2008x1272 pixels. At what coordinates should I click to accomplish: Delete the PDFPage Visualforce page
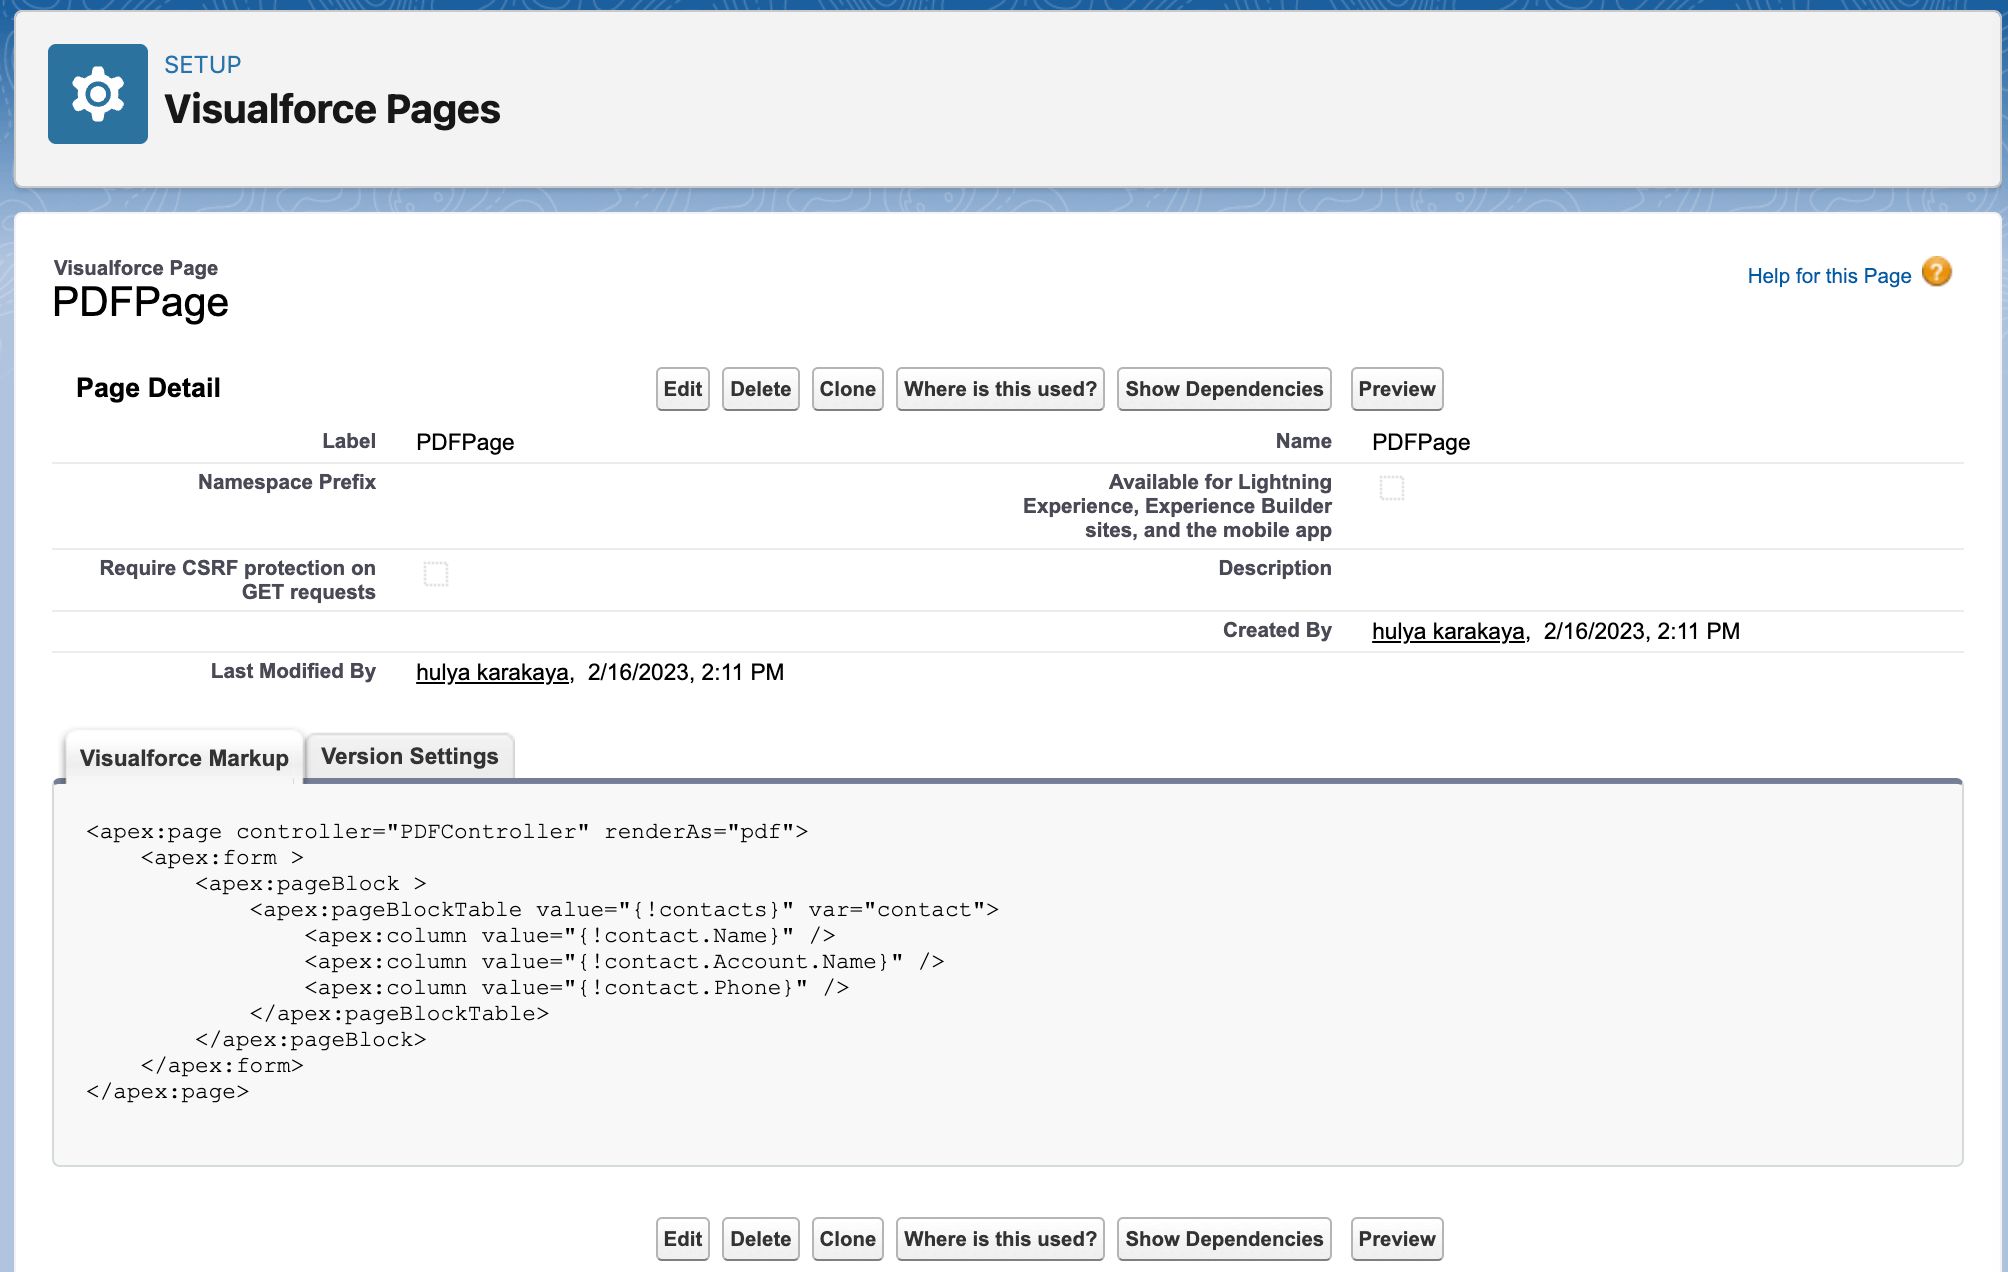(x=760, y=389)
